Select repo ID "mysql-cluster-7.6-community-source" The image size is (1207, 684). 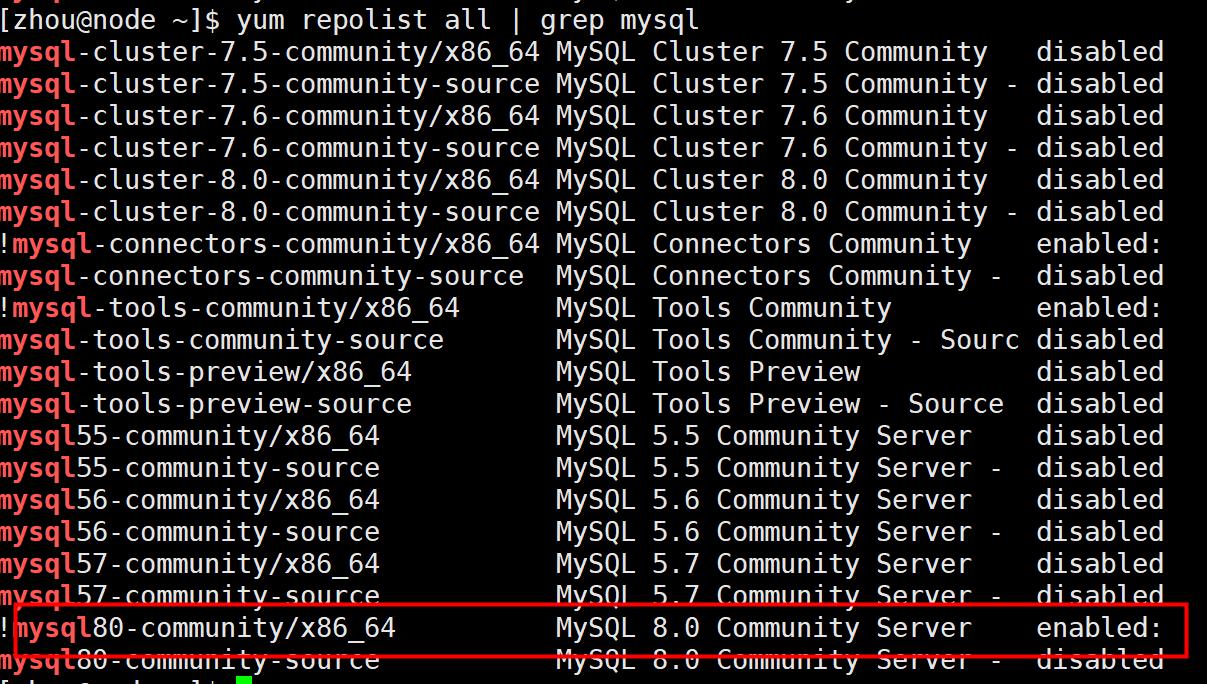pyautogui.click(x=270, y=148)
